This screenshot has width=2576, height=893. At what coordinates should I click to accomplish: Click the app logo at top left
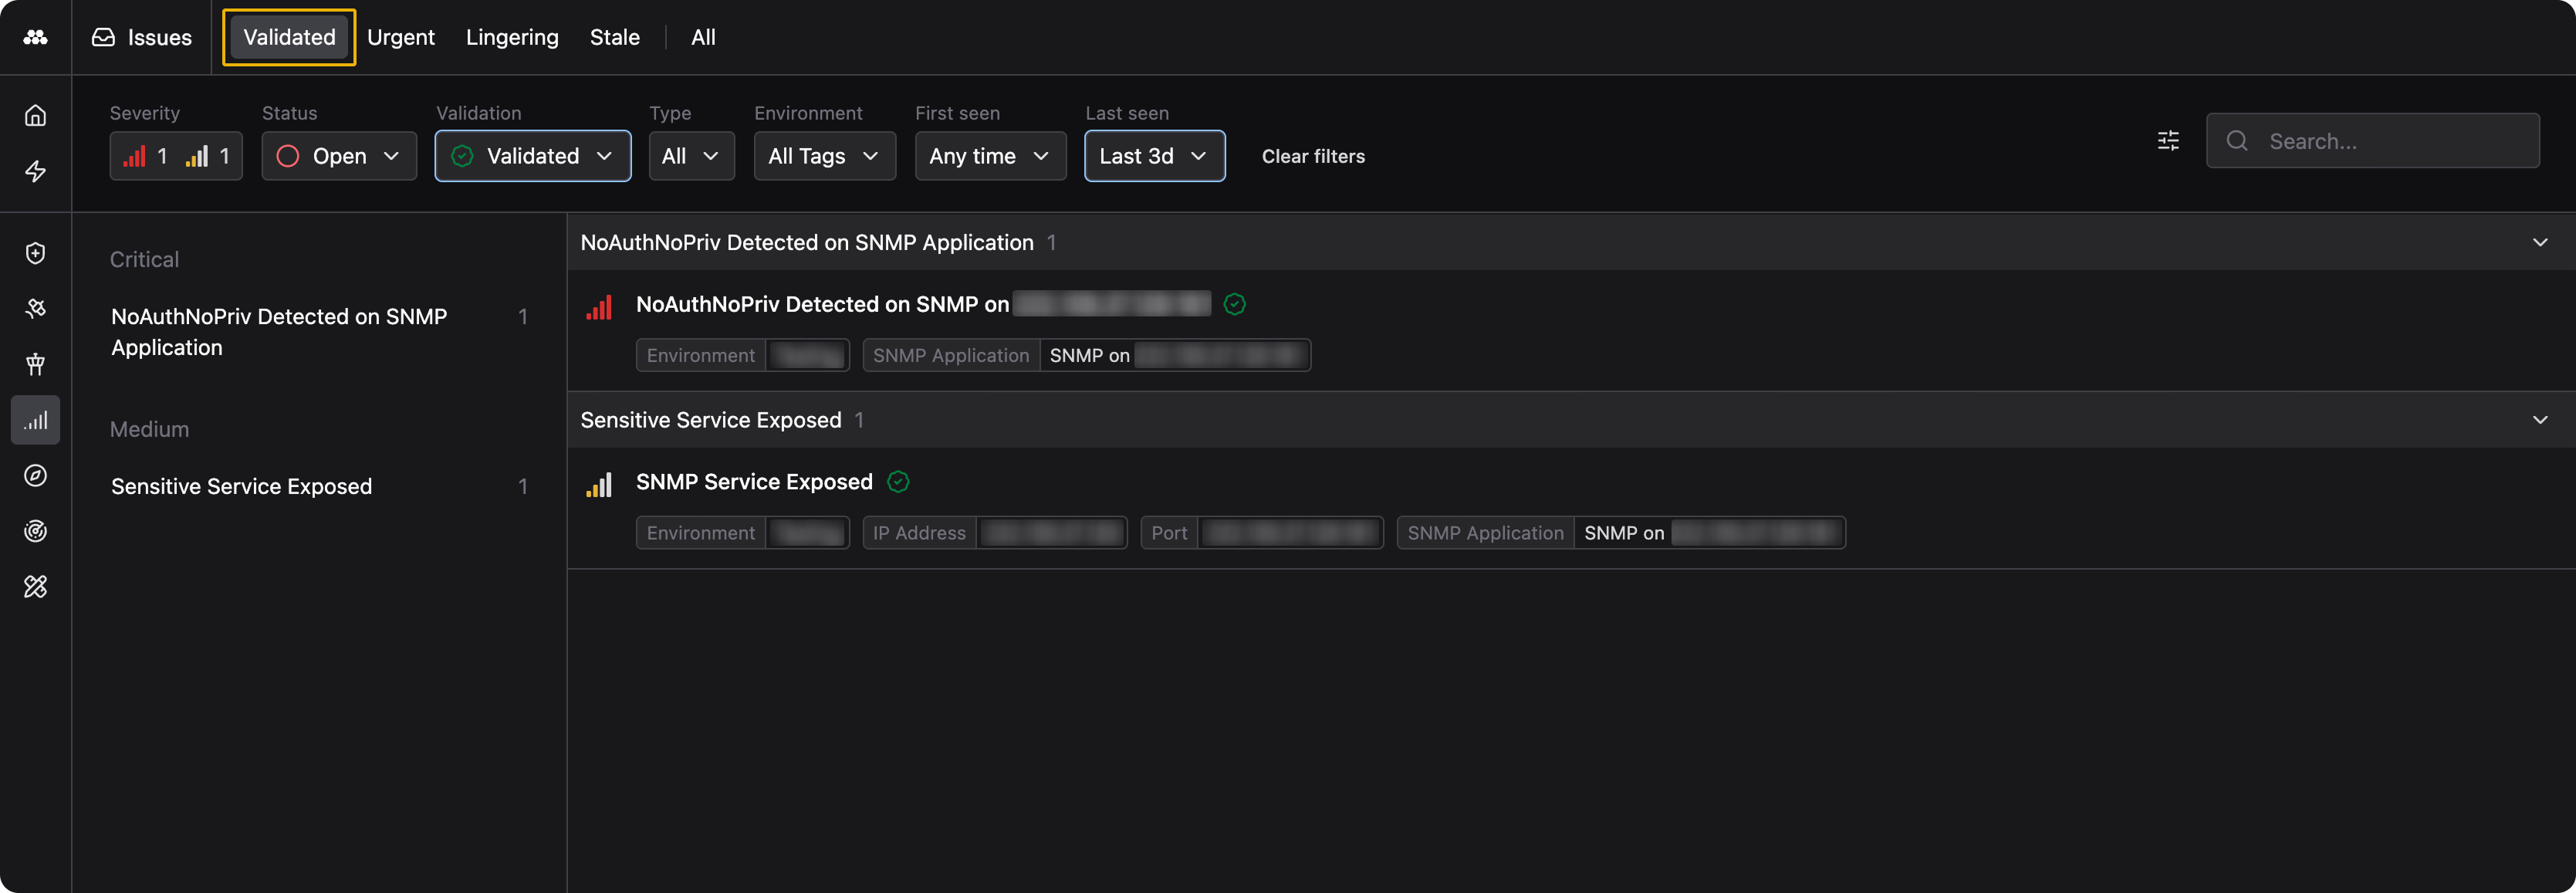click(x=35, y=37)
